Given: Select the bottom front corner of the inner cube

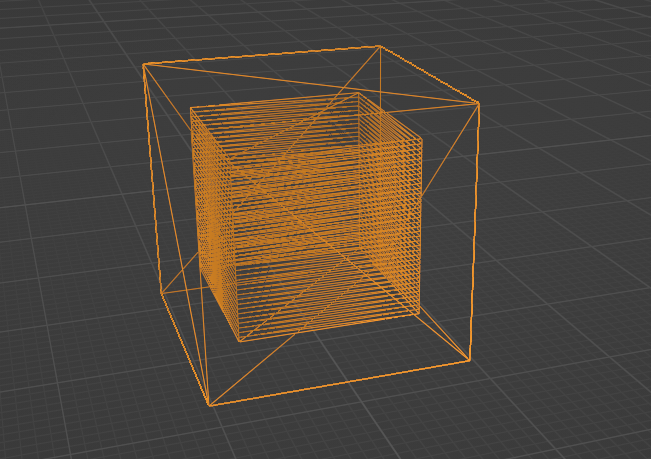Looking at the screenshot, I should (x=238, y=341).
